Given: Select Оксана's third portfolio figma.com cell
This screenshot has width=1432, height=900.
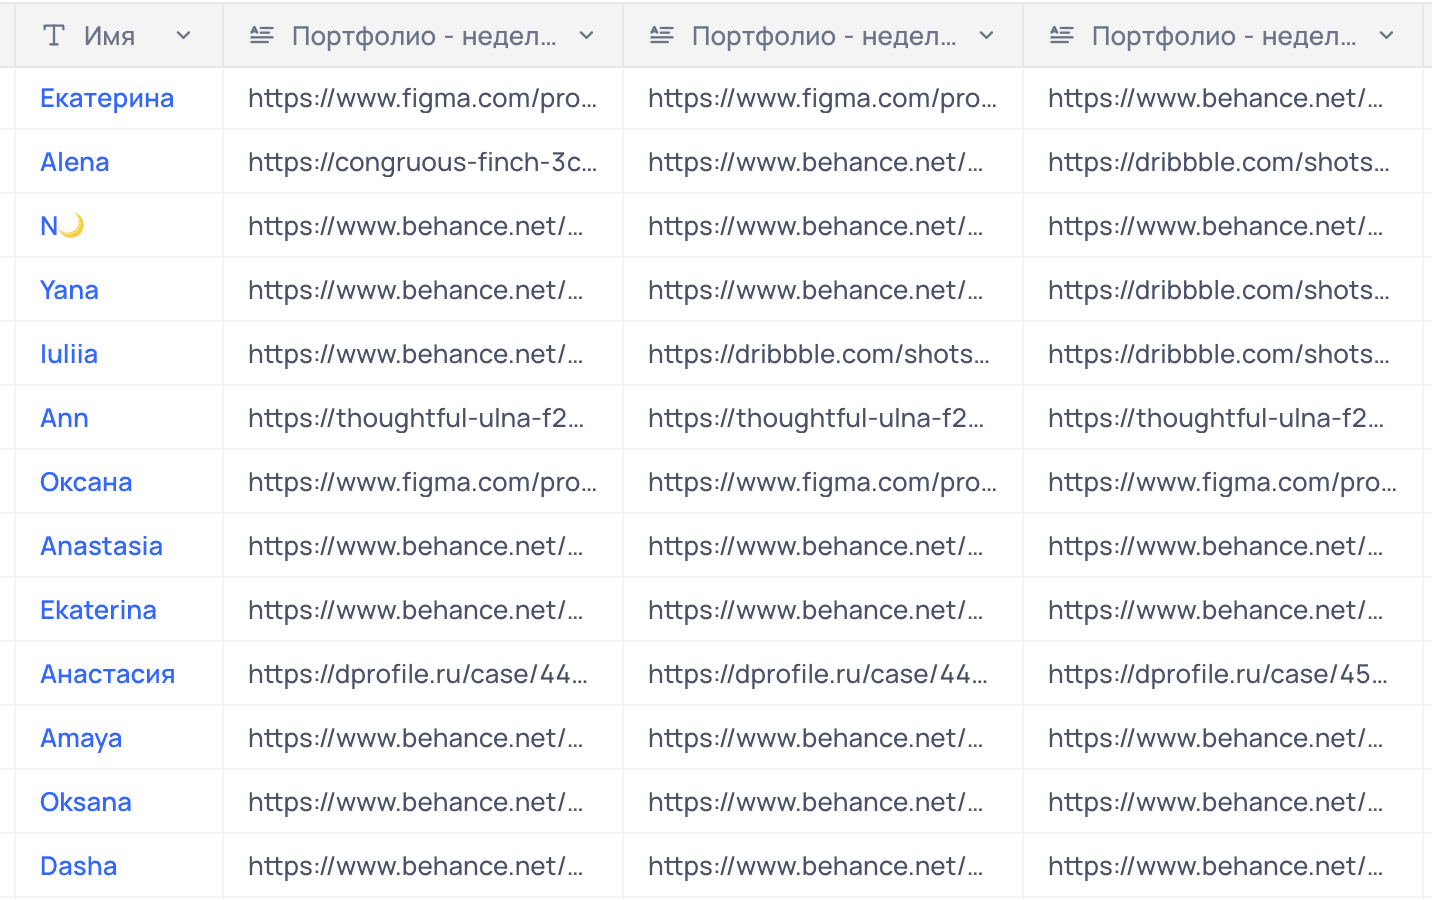Looking at the screenshot, I should [x=1223, y=482].
